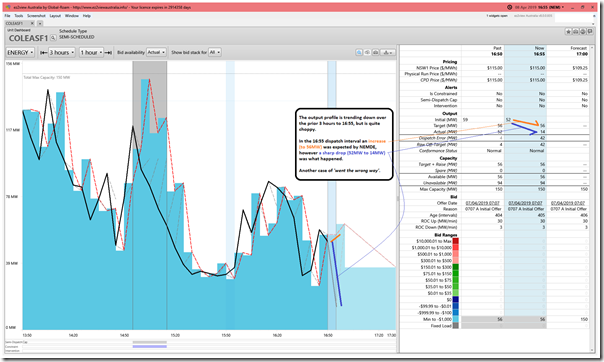Click the 15:50 tick on the time axis
This screenshot has width=604, height=362.
pos(226,335)
